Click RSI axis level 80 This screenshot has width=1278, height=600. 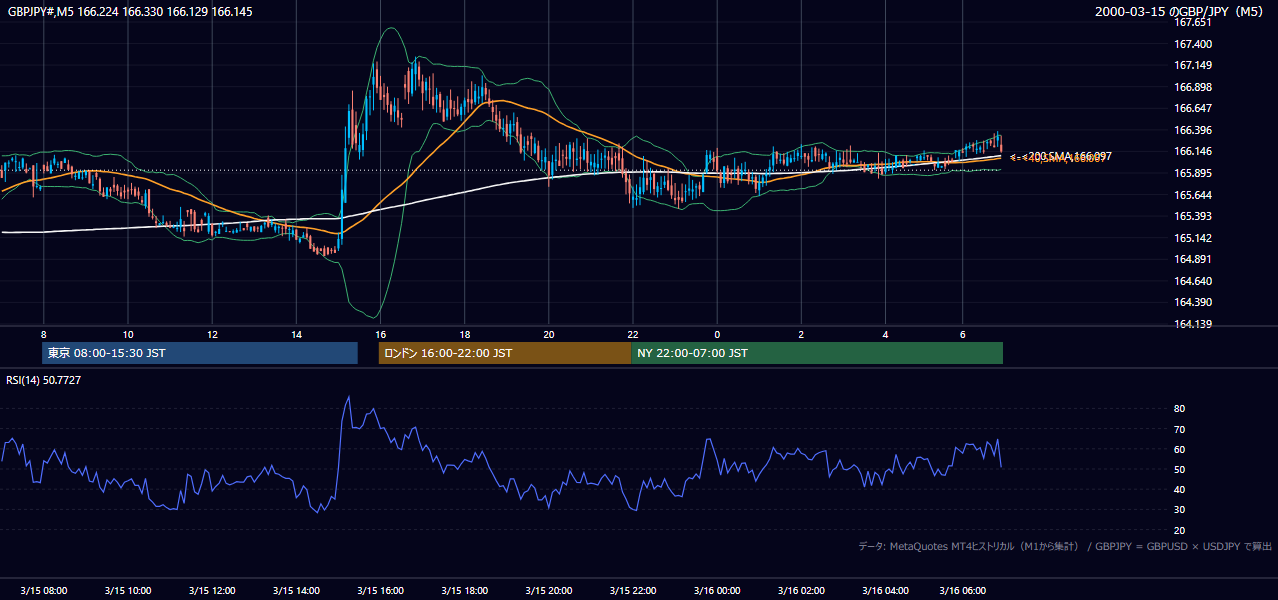(1180, 409)
